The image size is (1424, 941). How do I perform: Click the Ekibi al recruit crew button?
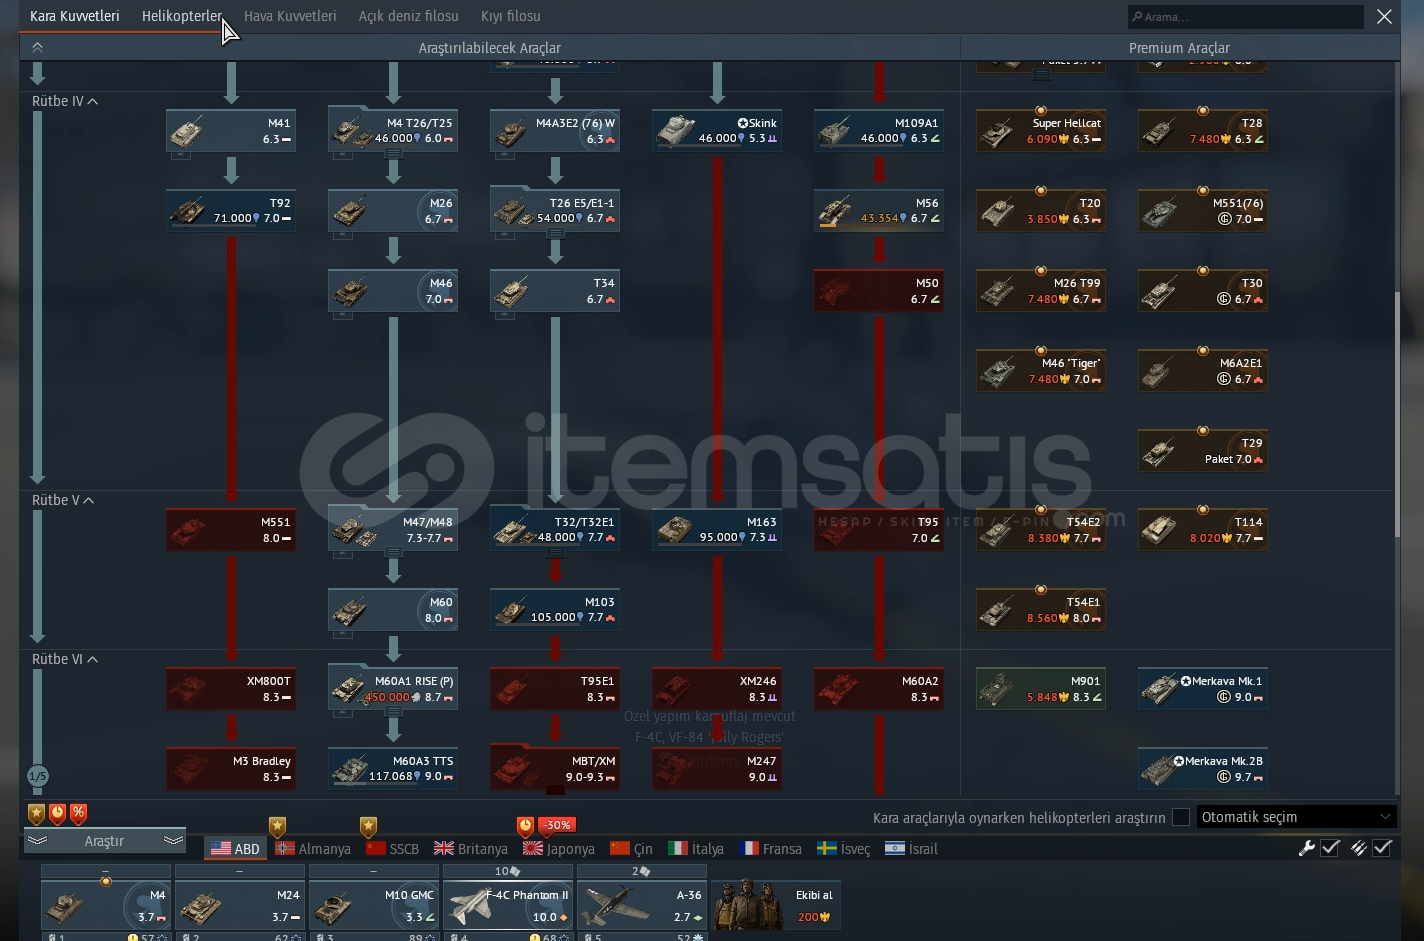[776, 904]
